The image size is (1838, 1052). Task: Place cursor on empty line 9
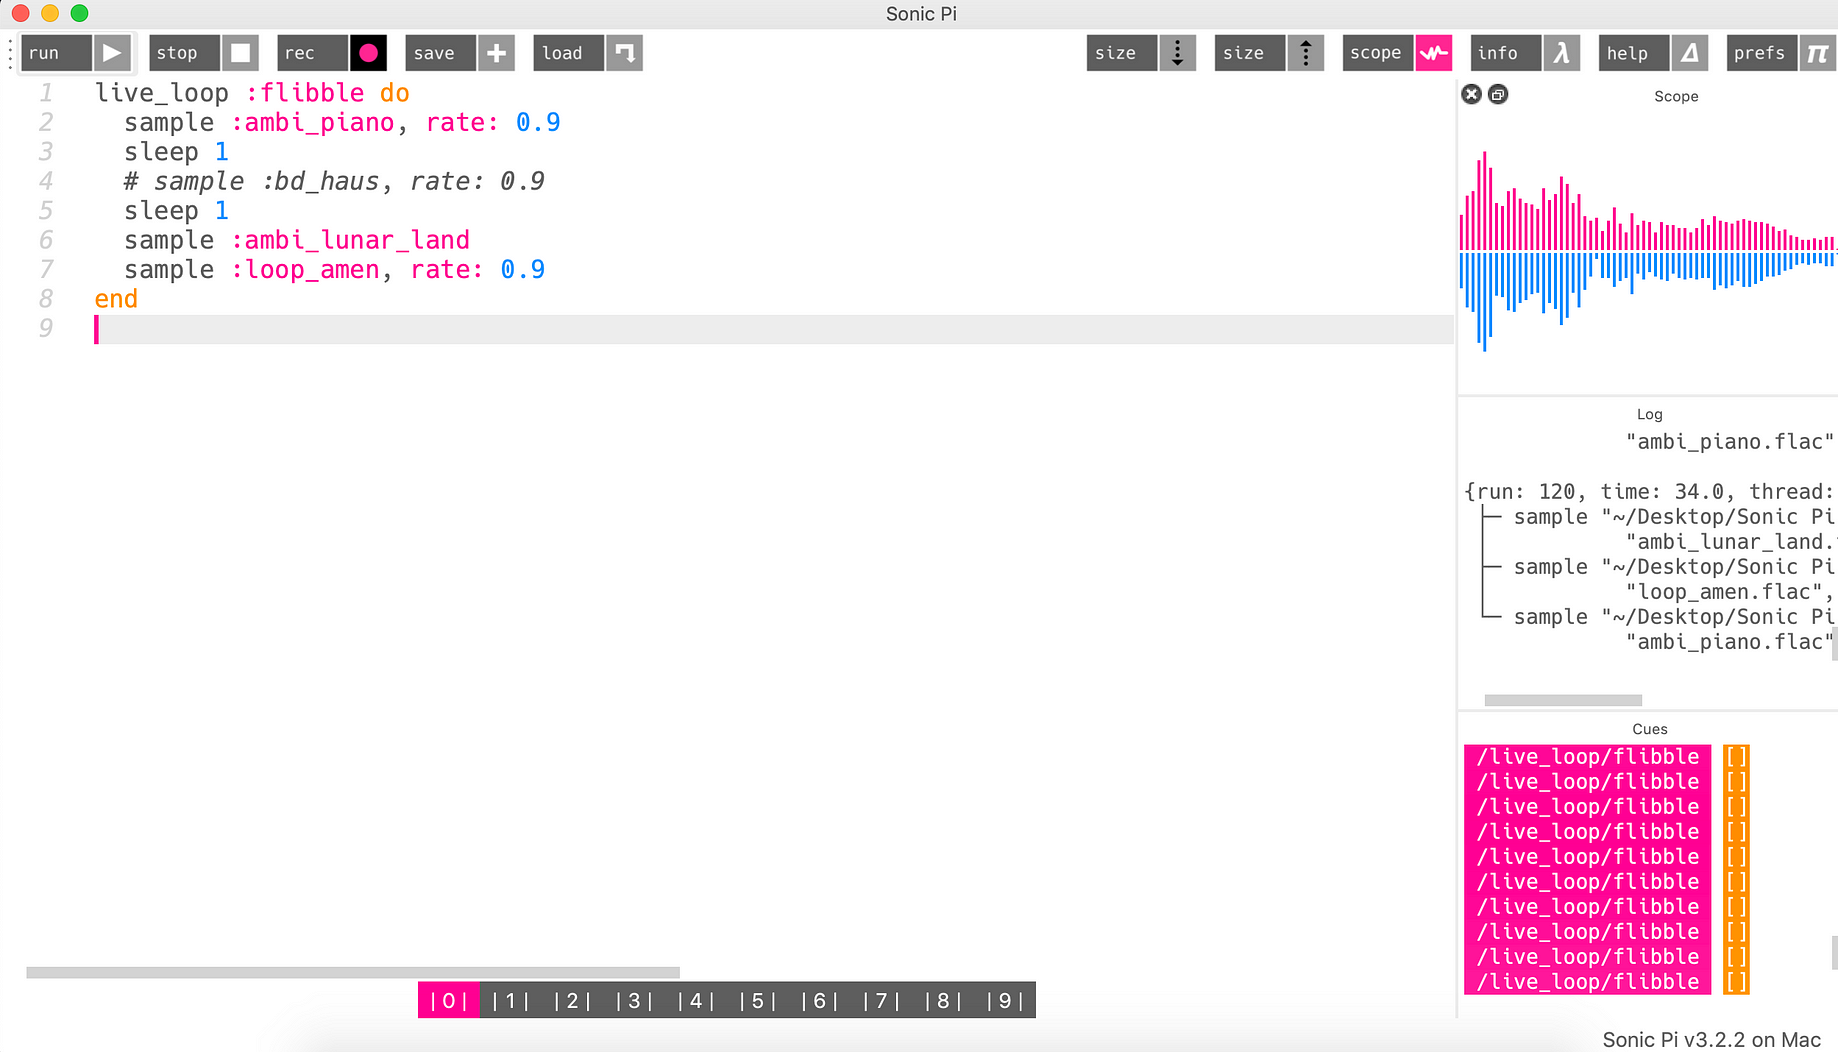774,329
